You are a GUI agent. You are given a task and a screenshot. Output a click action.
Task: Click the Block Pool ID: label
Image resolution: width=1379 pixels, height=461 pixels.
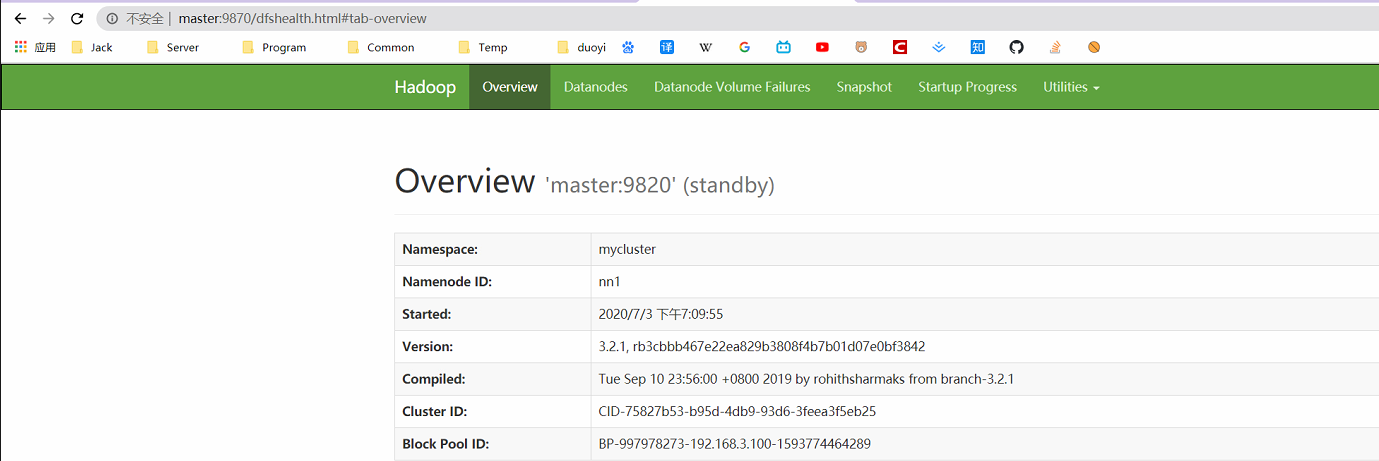pyautogui.click(x=446, y=444)
